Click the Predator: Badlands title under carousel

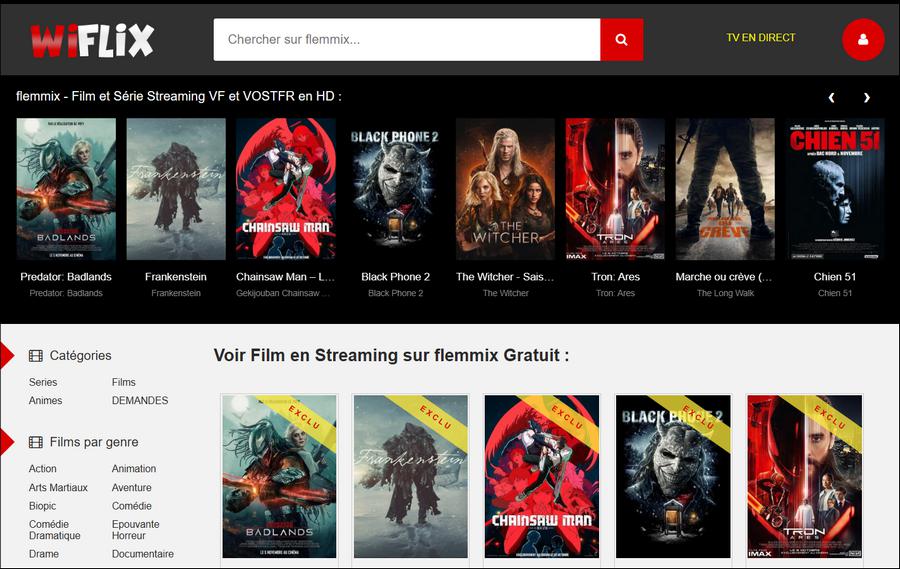tap(66, 277)
